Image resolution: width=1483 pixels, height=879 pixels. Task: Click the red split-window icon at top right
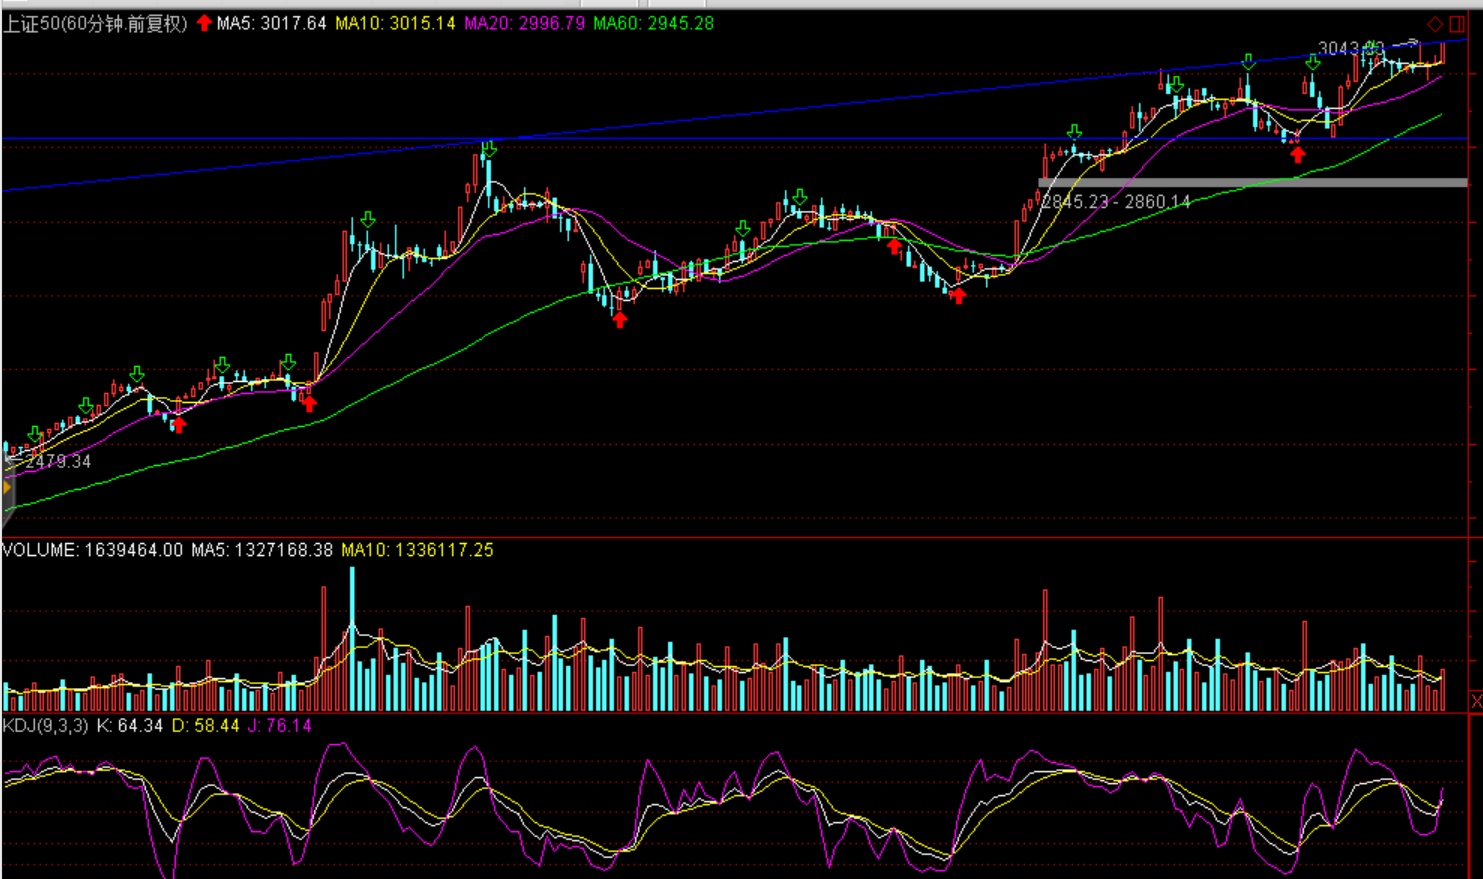click(1456, 24)
